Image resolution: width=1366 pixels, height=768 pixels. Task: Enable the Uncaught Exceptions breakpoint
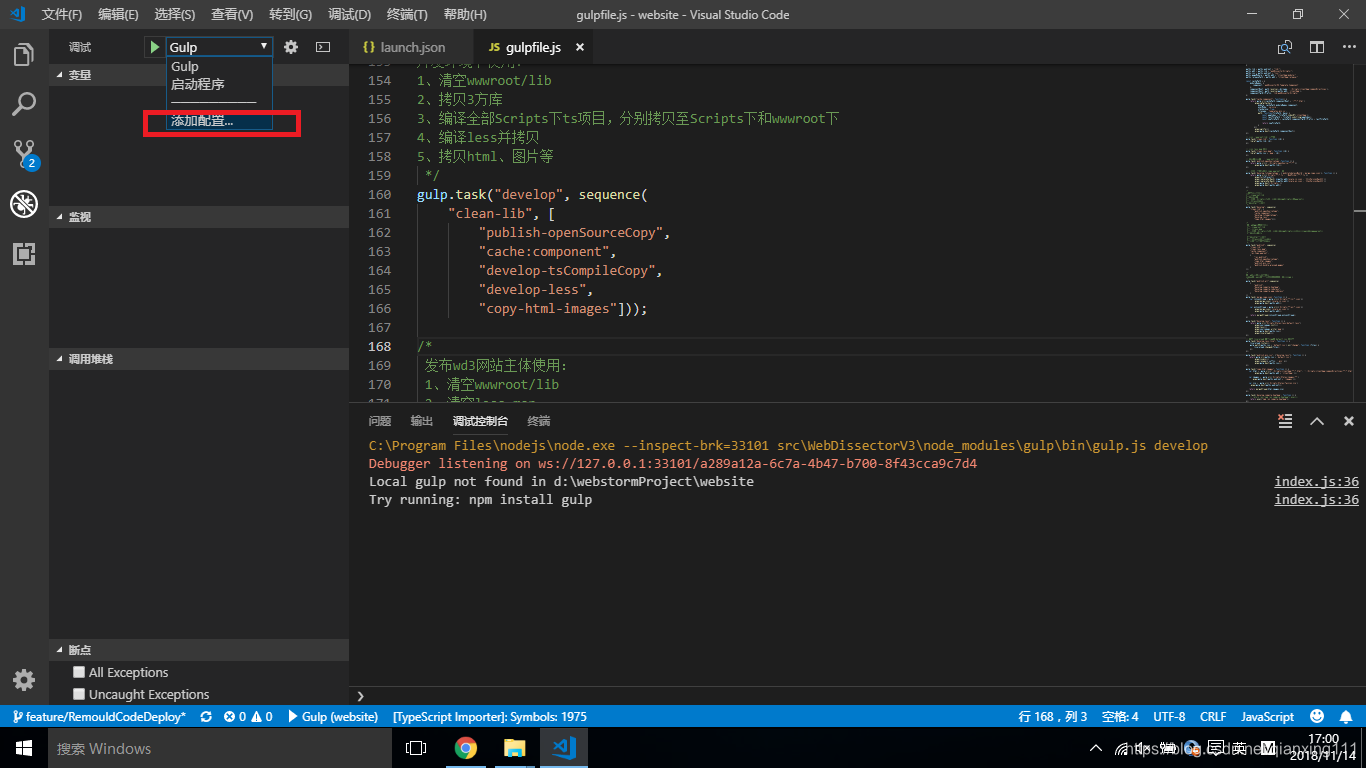coord(78,693)
